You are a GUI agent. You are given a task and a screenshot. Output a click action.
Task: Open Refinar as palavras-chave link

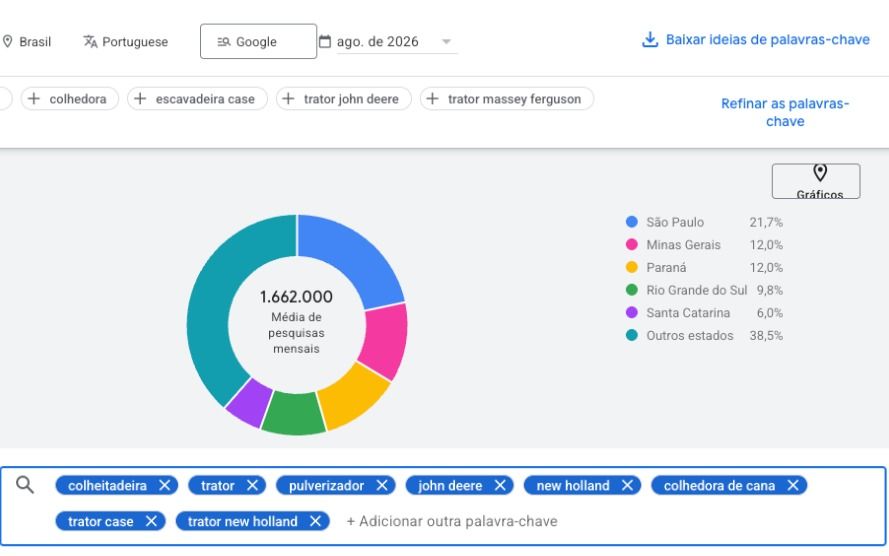[785, 112]
